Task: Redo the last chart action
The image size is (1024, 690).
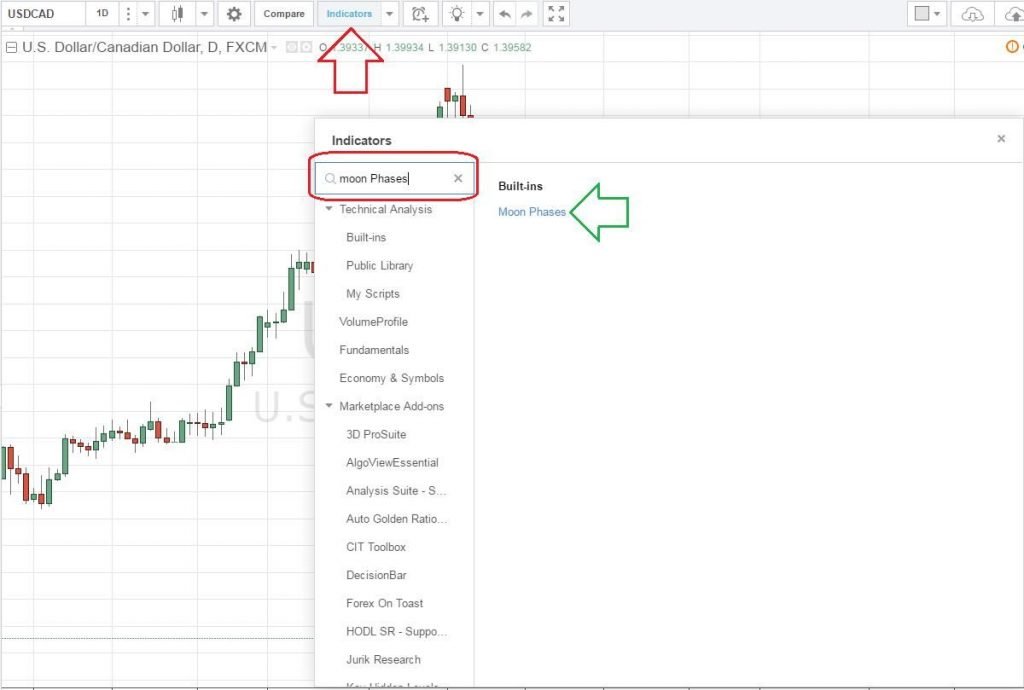Action: point(528,13)
